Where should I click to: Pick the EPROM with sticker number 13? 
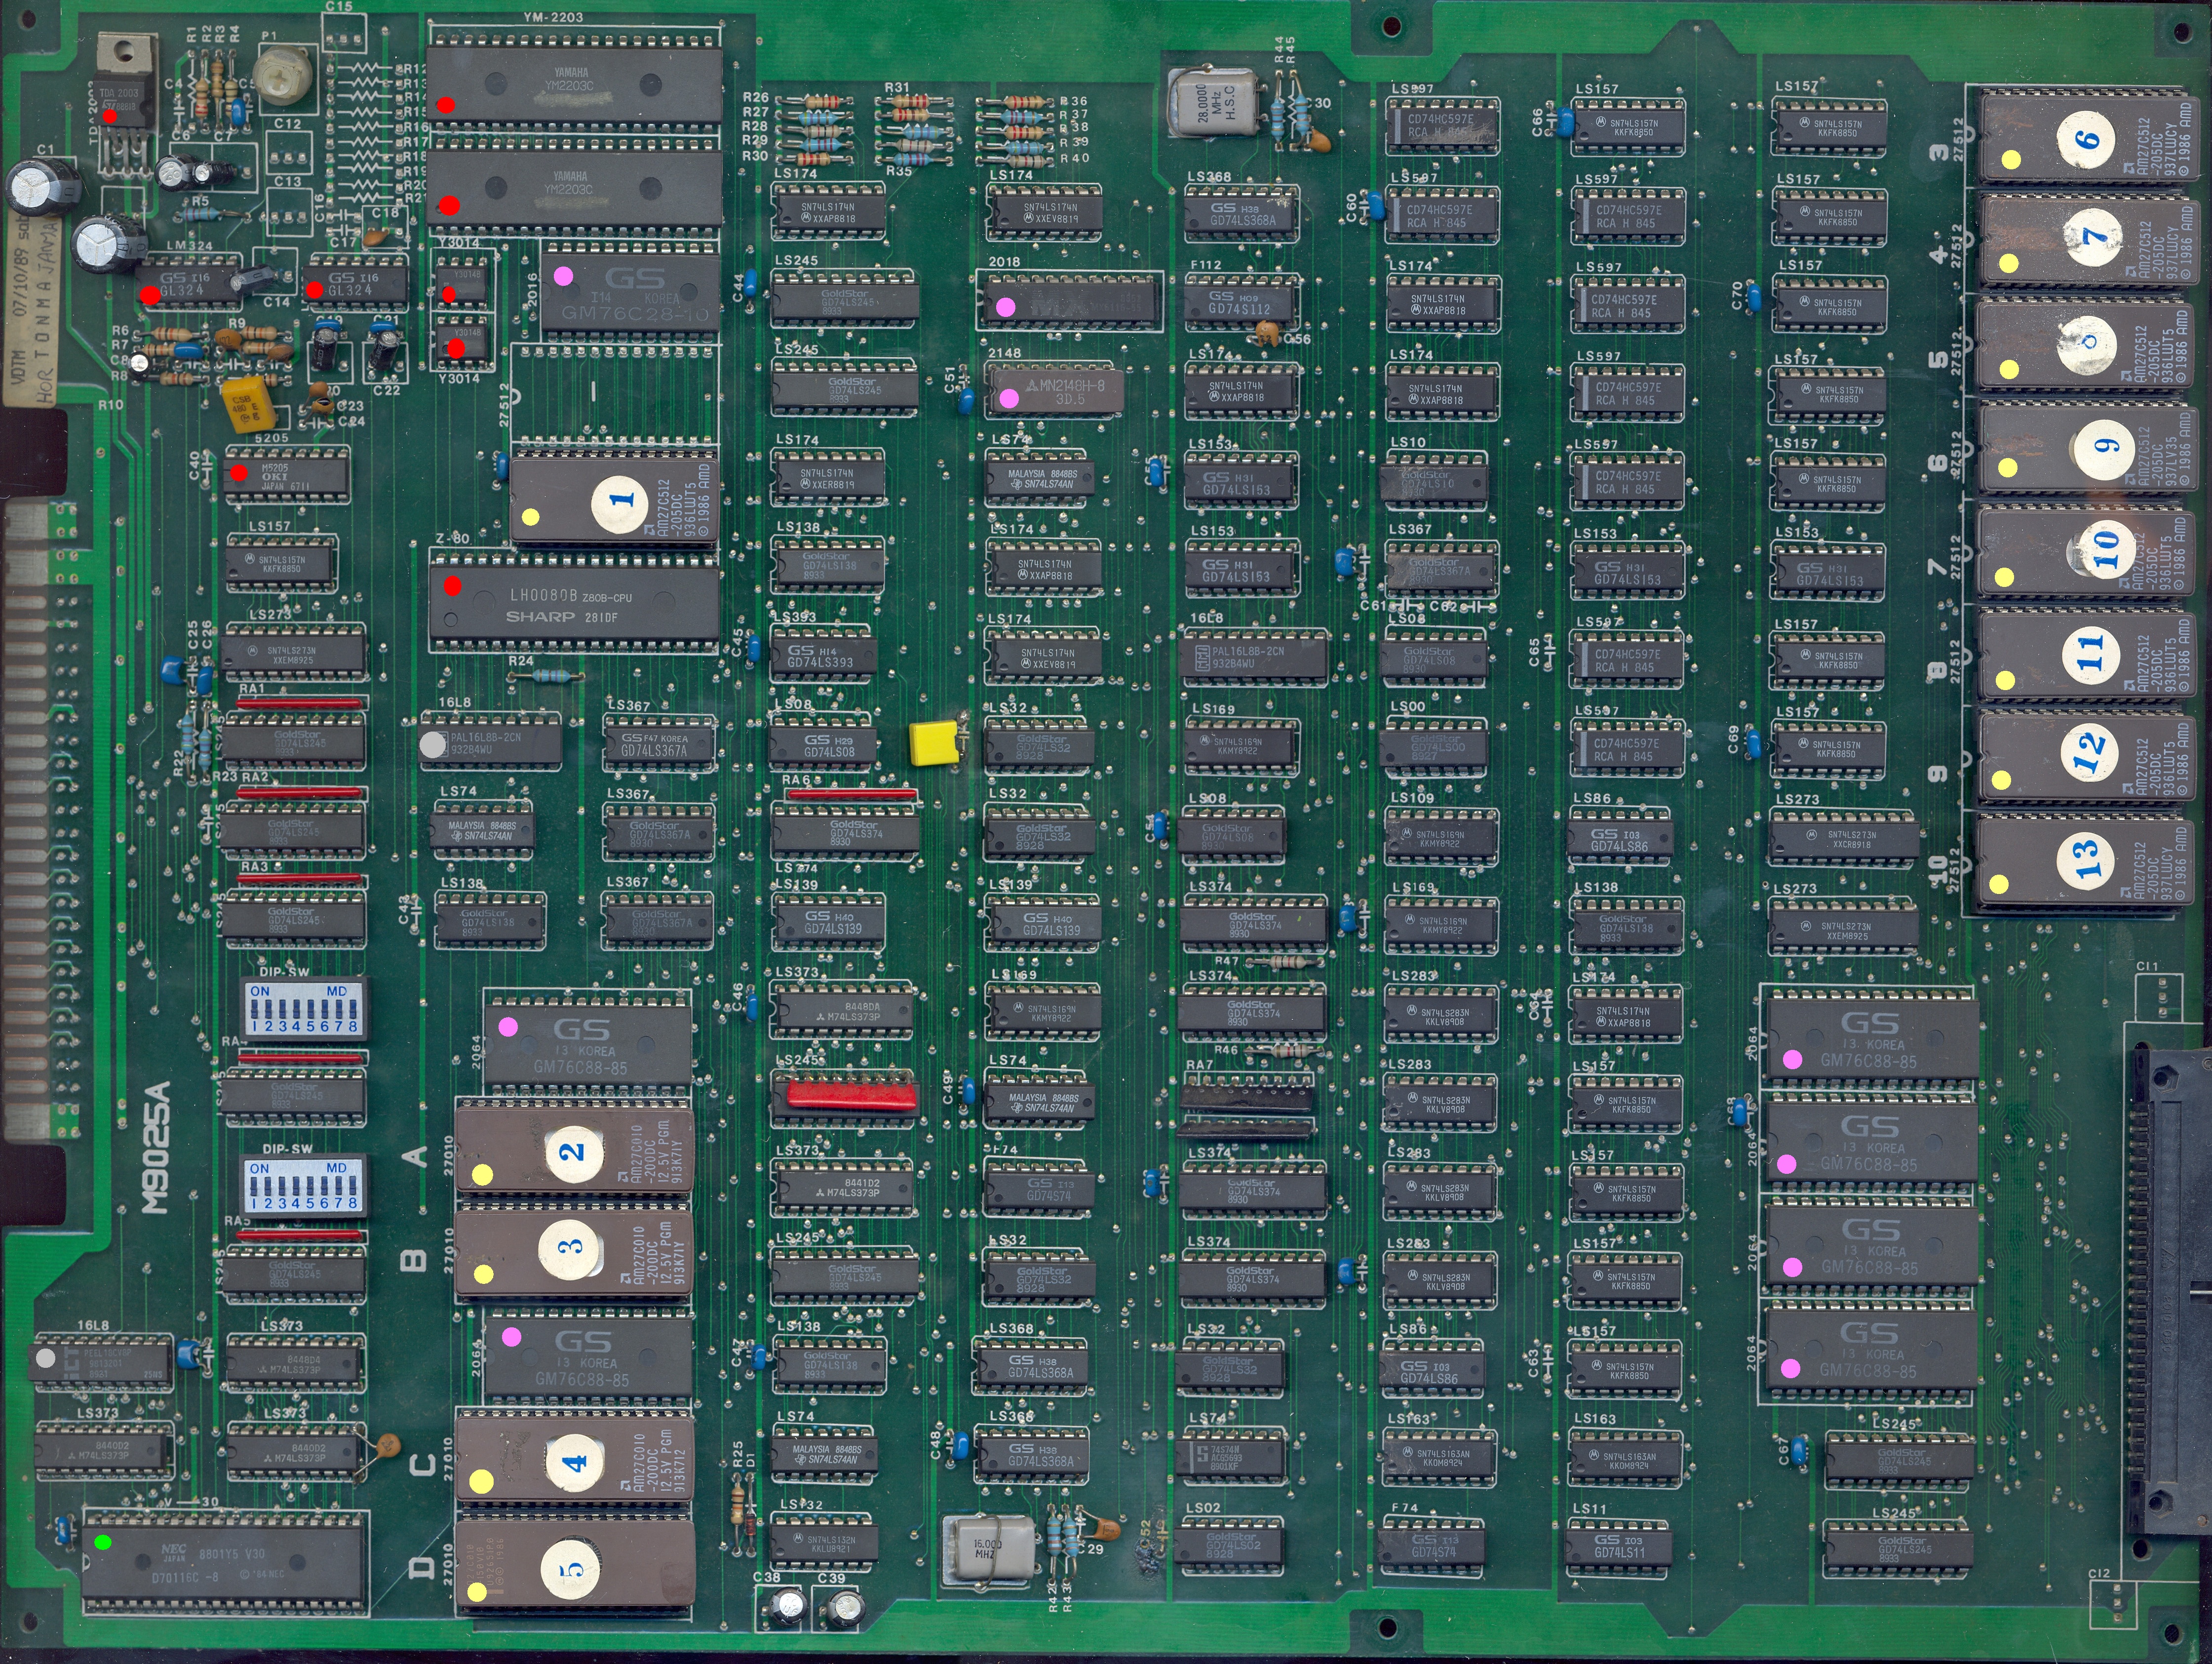(2084, 860)
